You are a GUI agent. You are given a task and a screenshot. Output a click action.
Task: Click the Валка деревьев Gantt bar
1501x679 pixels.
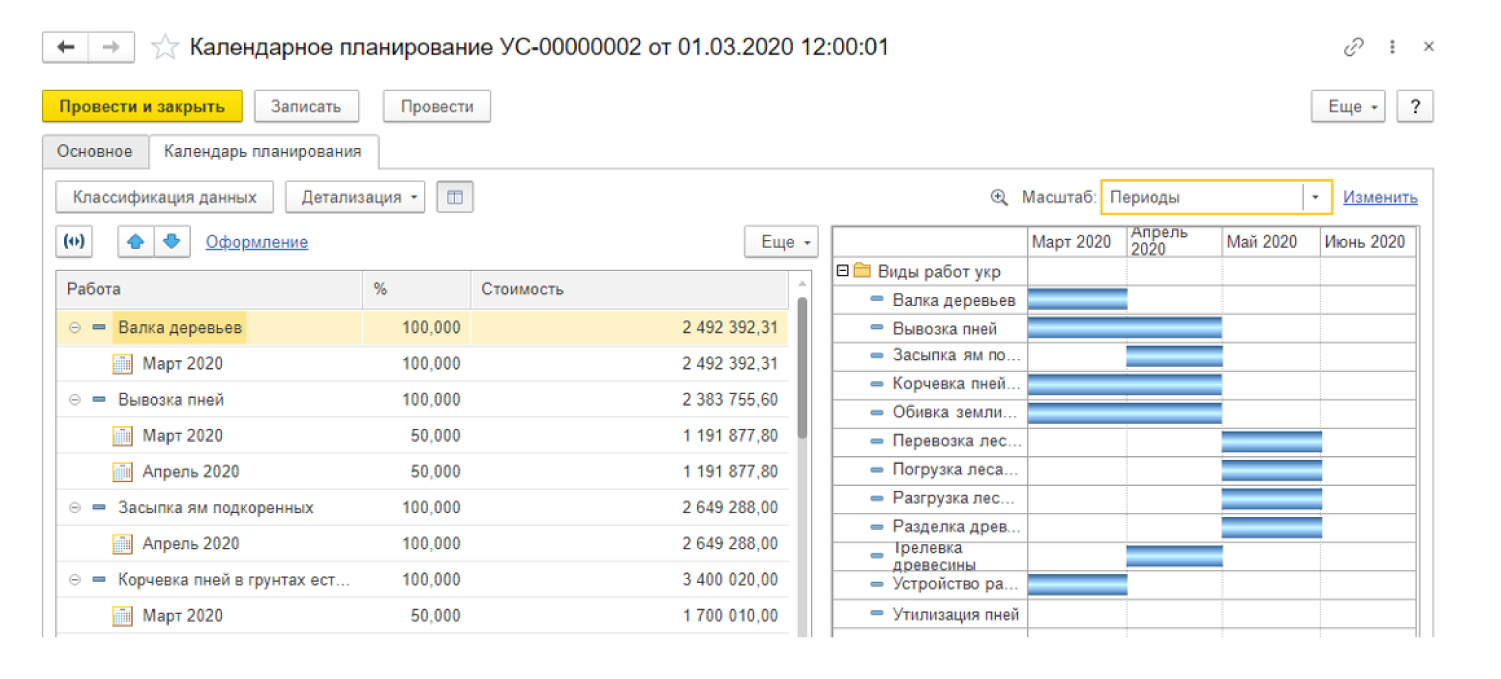point(1077,300)
